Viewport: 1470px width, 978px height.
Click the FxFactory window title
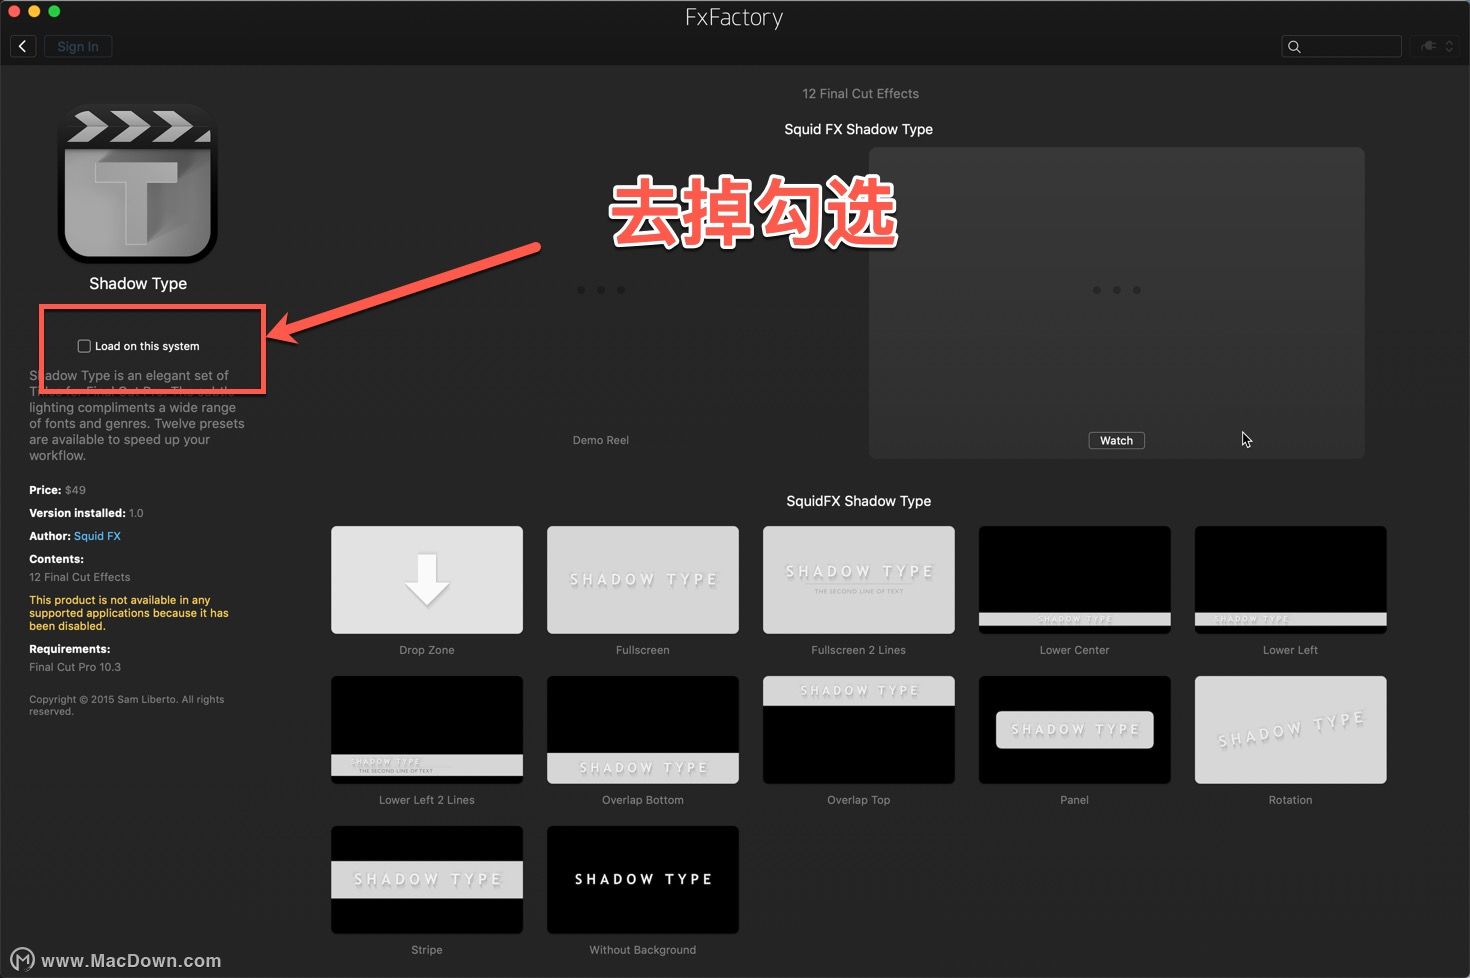734,17
